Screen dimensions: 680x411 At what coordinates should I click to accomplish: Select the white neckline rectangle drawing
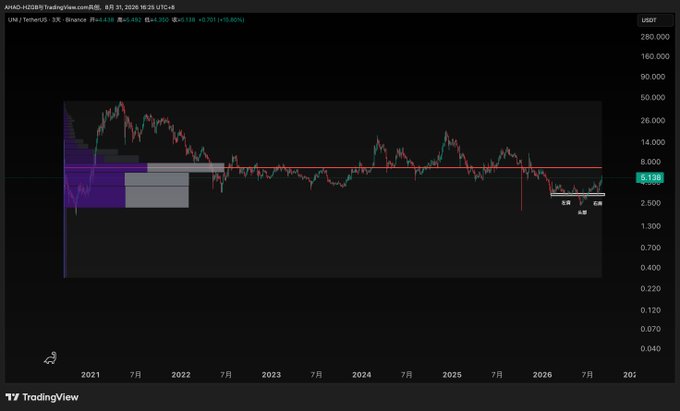tap(577, 195)
